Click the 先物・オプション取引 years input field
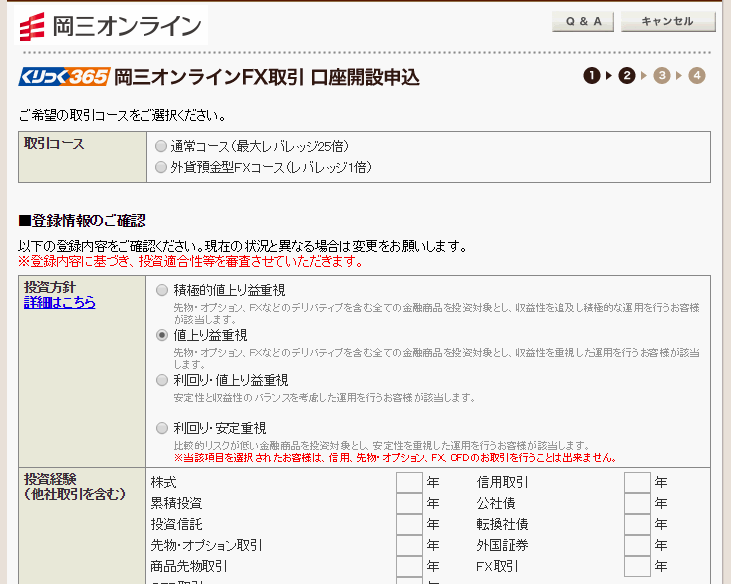Image resolution: width=731 pixels, height=584 pixels. point(409,545)
